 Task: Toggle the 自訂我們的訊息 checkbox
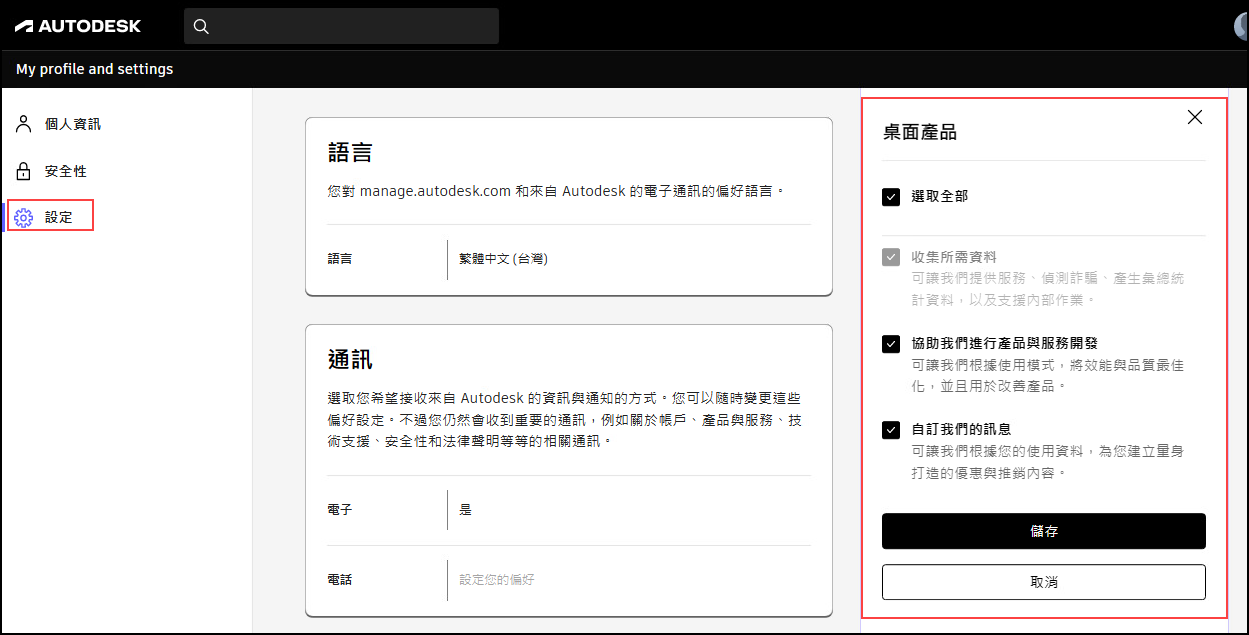click(x=891, y=430)
